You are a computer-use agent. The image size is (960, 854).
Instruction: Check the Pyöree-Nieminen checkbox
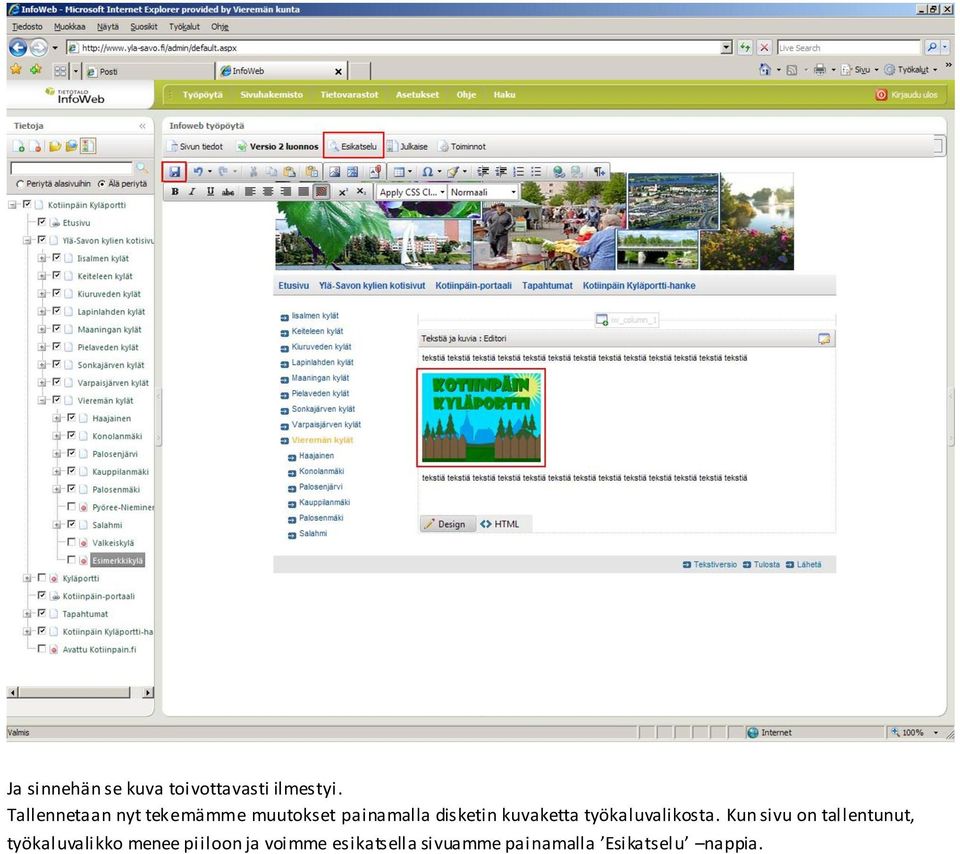tap(71, 506)
